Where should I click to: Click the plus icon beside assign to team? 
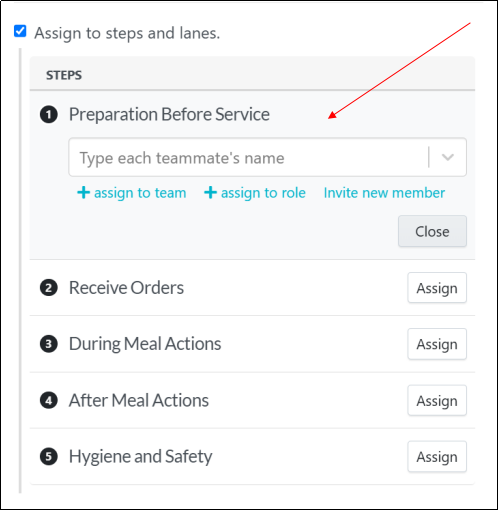coord(83,193)
